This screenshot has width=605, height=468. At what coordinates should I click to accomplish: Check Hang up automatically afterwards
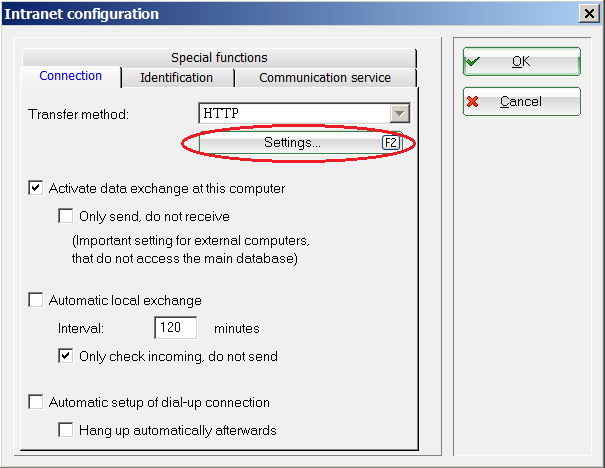pos(66,431)
